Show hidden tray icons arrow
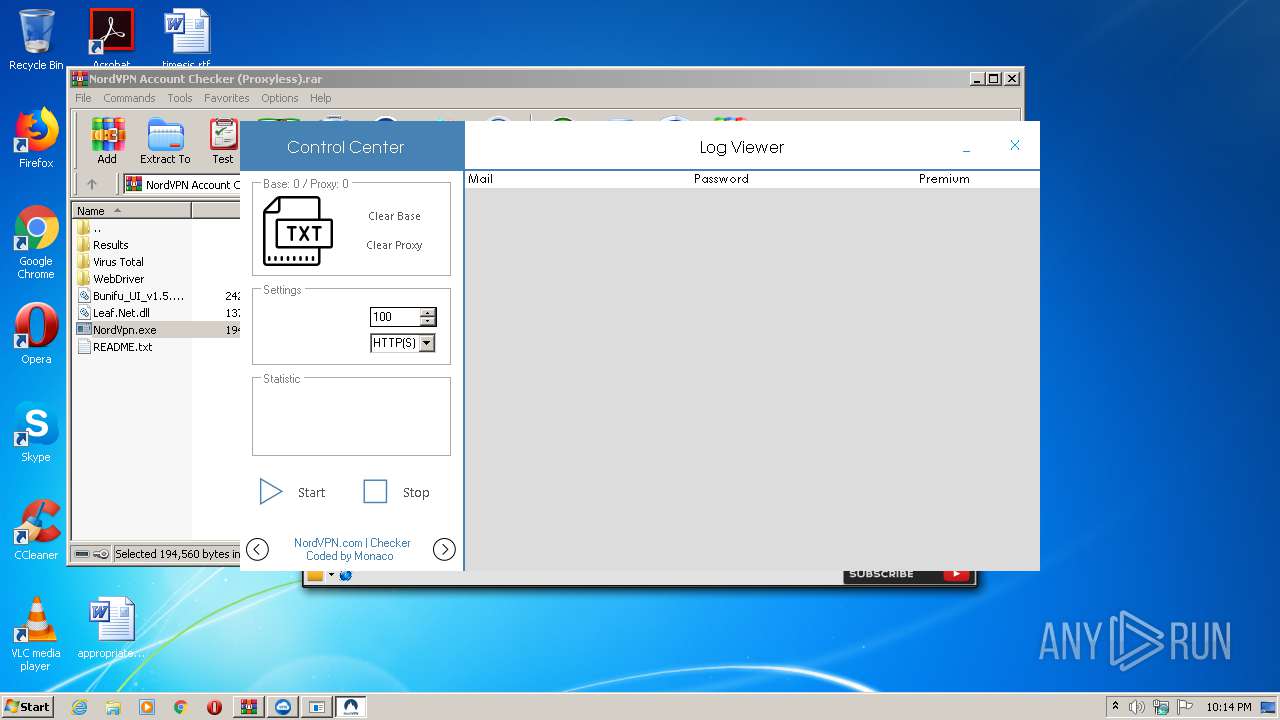Image resolution: width=1280 pixels, height=720 pixels. tap(1115, 706)
